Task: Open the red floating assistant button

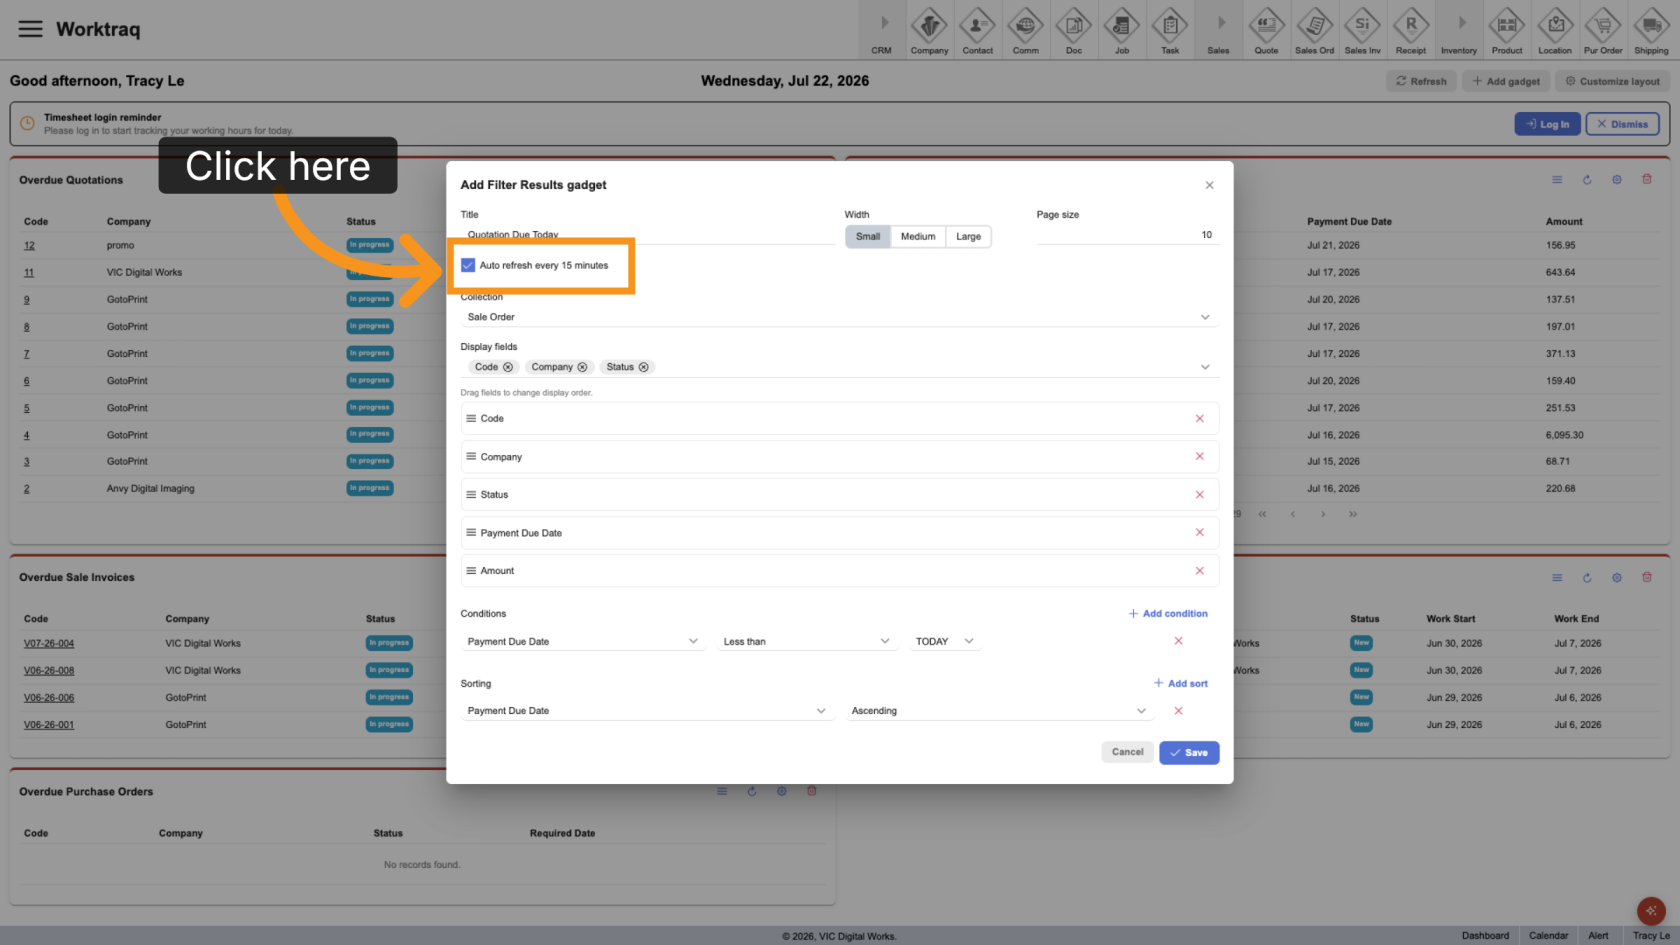Action: pyautogui.click(x=1651, y=910)
